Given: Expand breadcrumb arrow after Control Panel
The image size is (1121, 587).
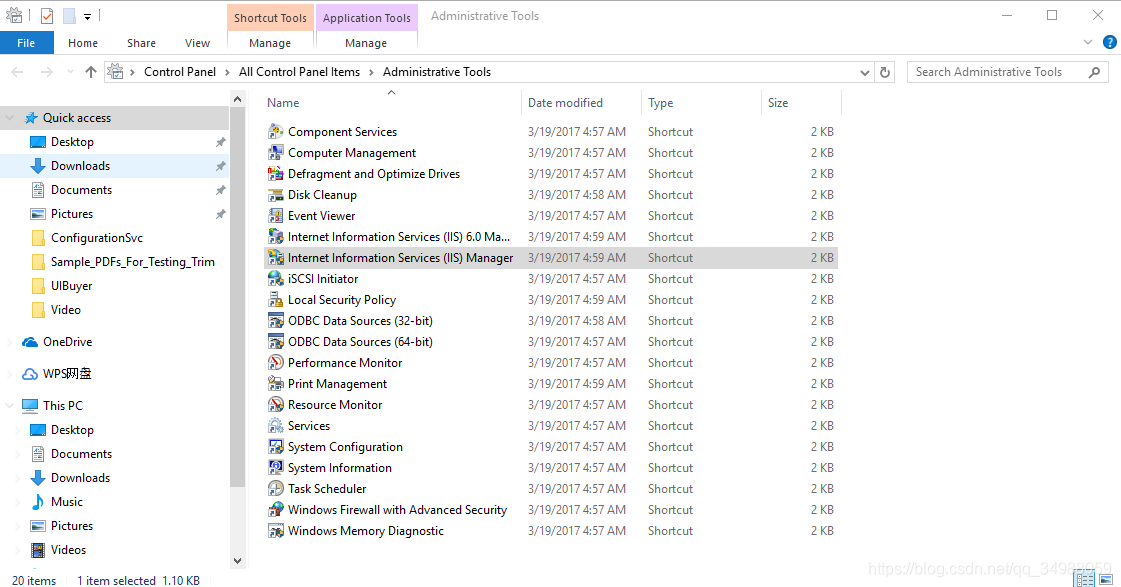Looking at the screenshot, I should [227, 72].
